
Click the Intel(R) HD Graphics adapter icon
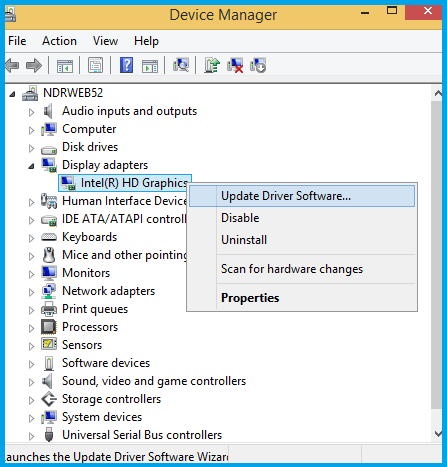point(68,183)
